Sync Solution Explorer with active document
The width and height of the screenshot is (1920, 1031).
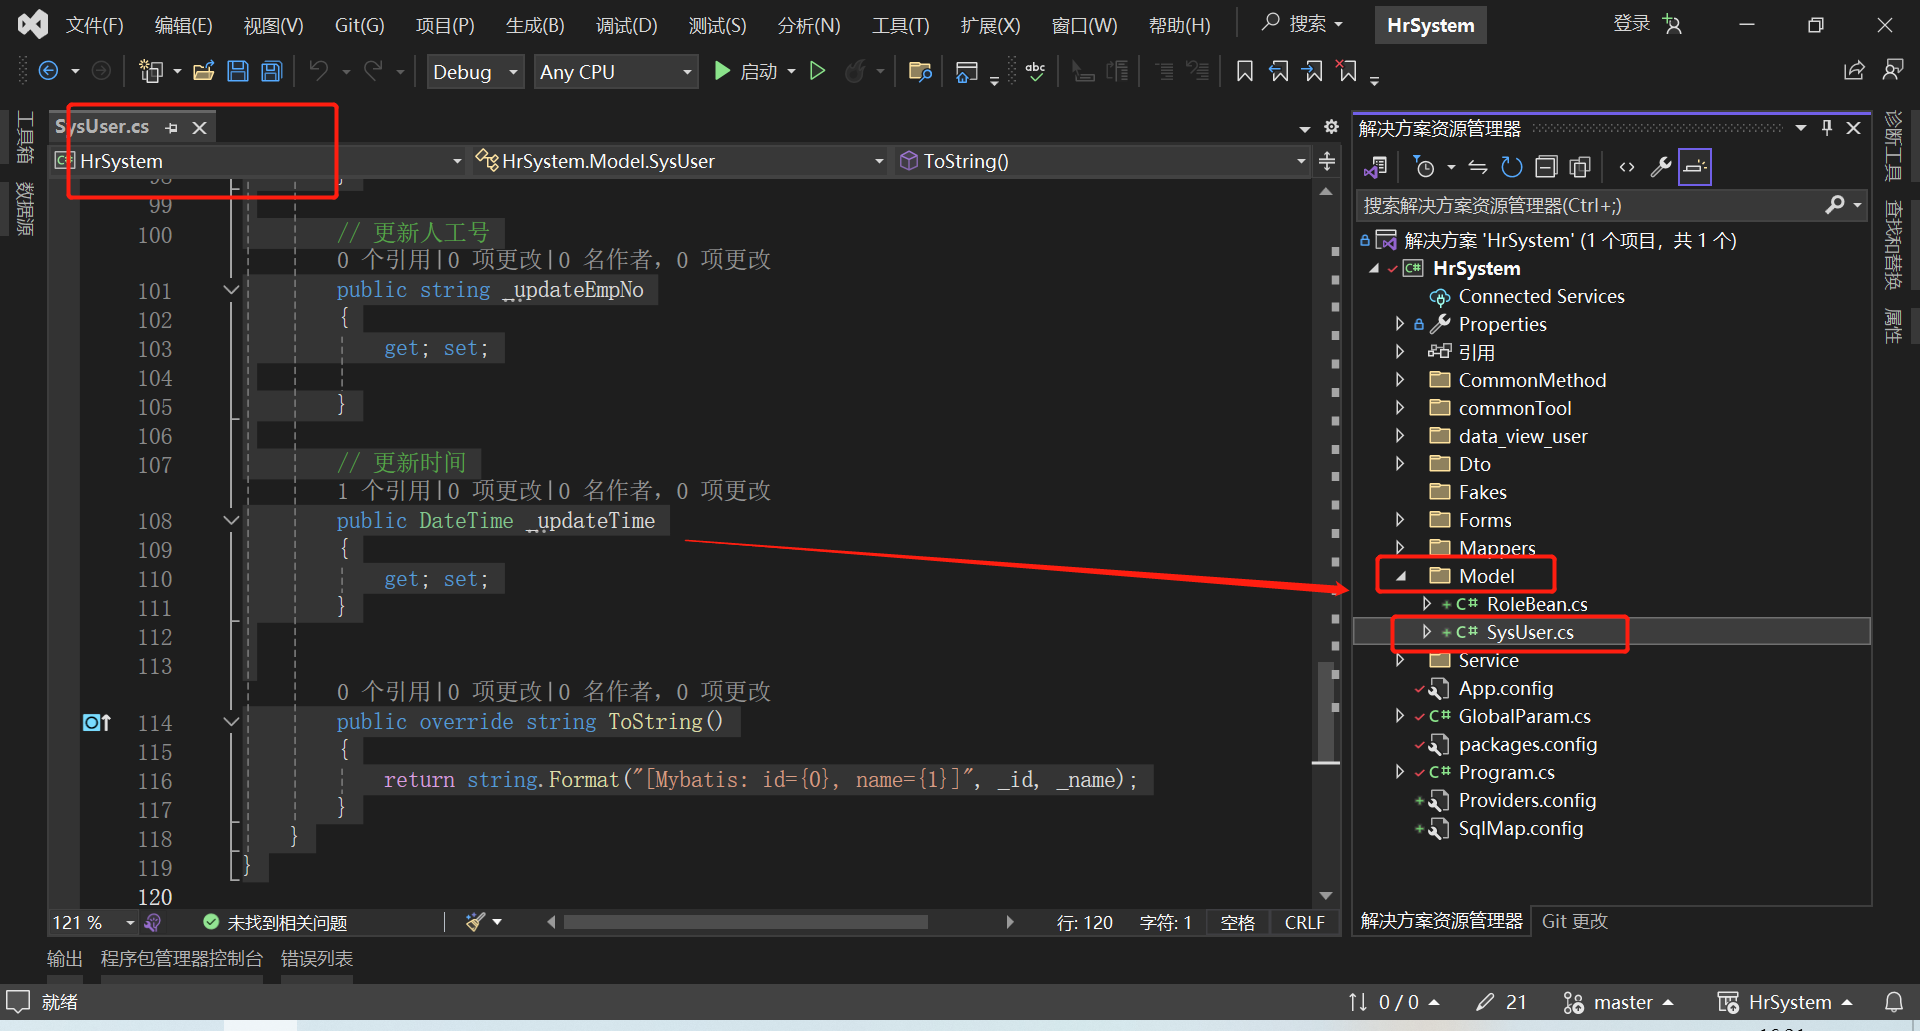(1477, 167)
